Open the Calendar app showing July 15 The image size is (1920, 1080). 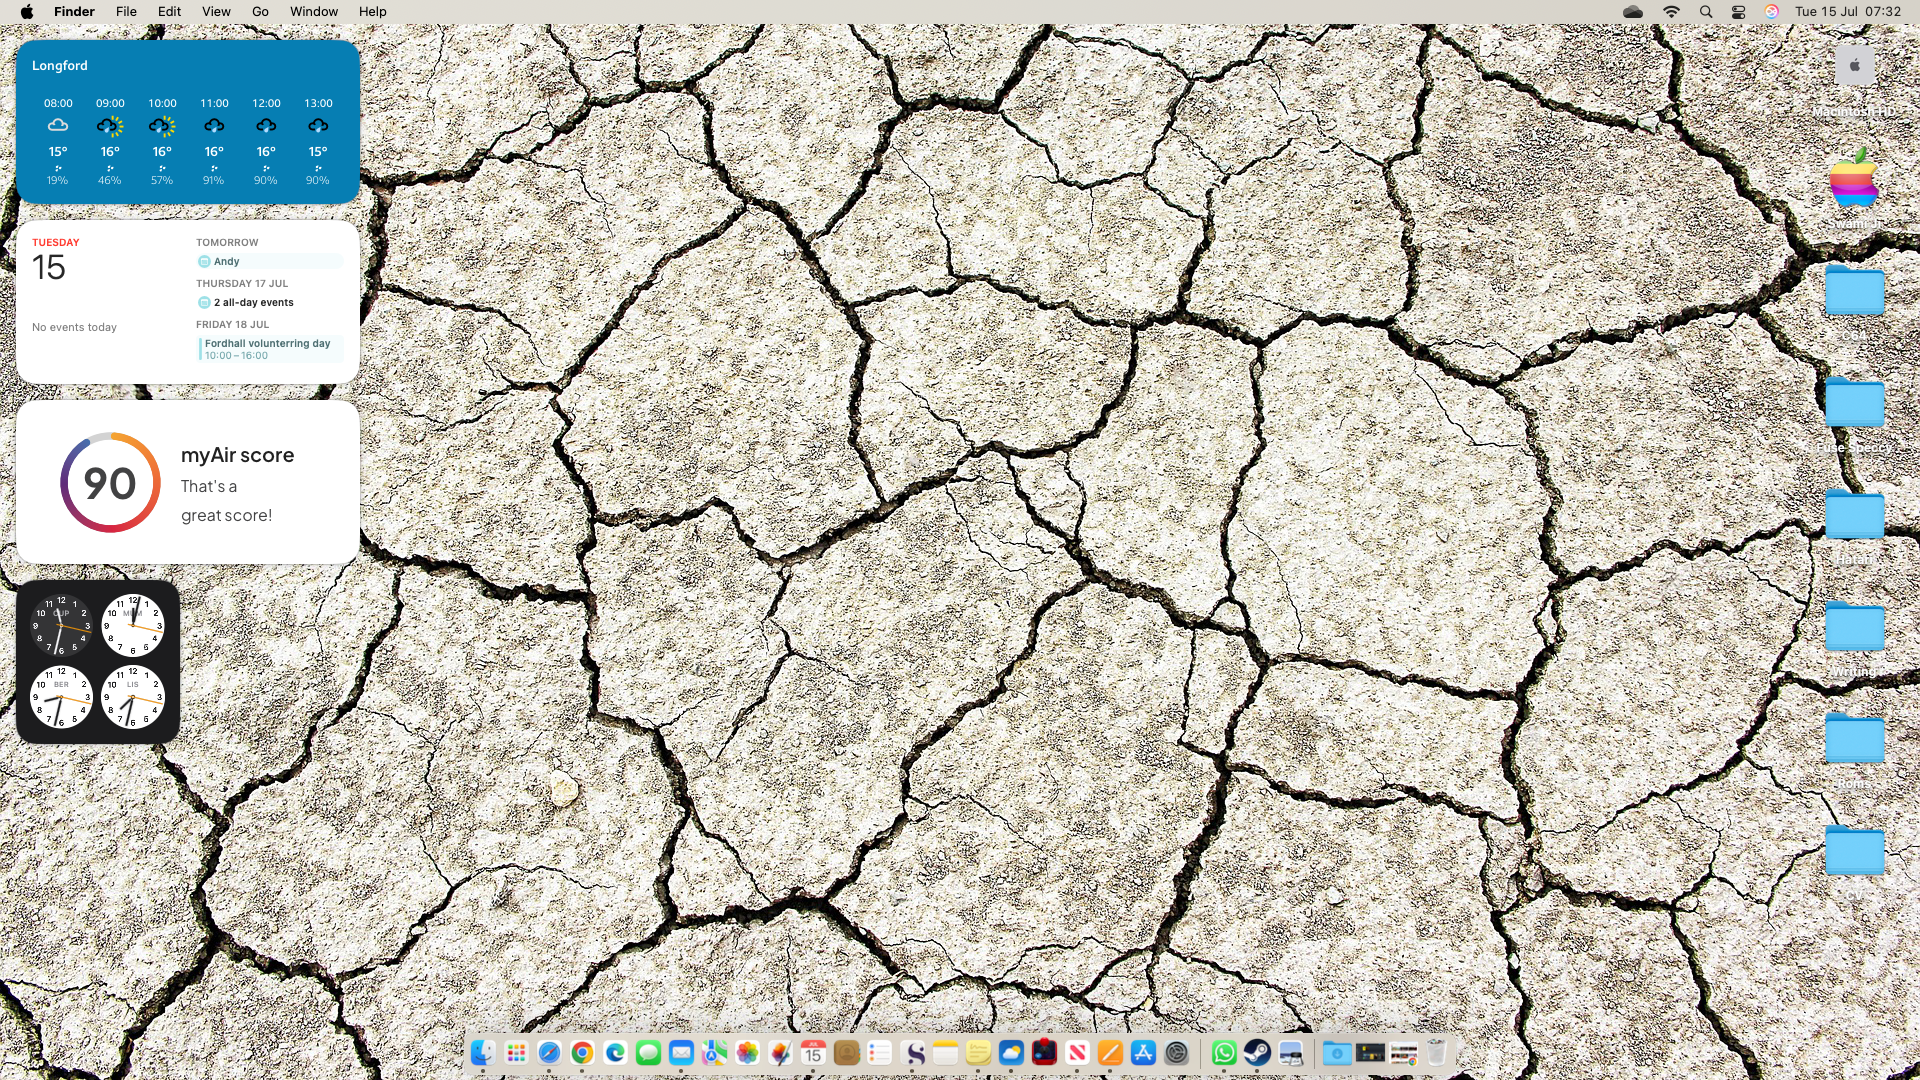coord(814,1052)
